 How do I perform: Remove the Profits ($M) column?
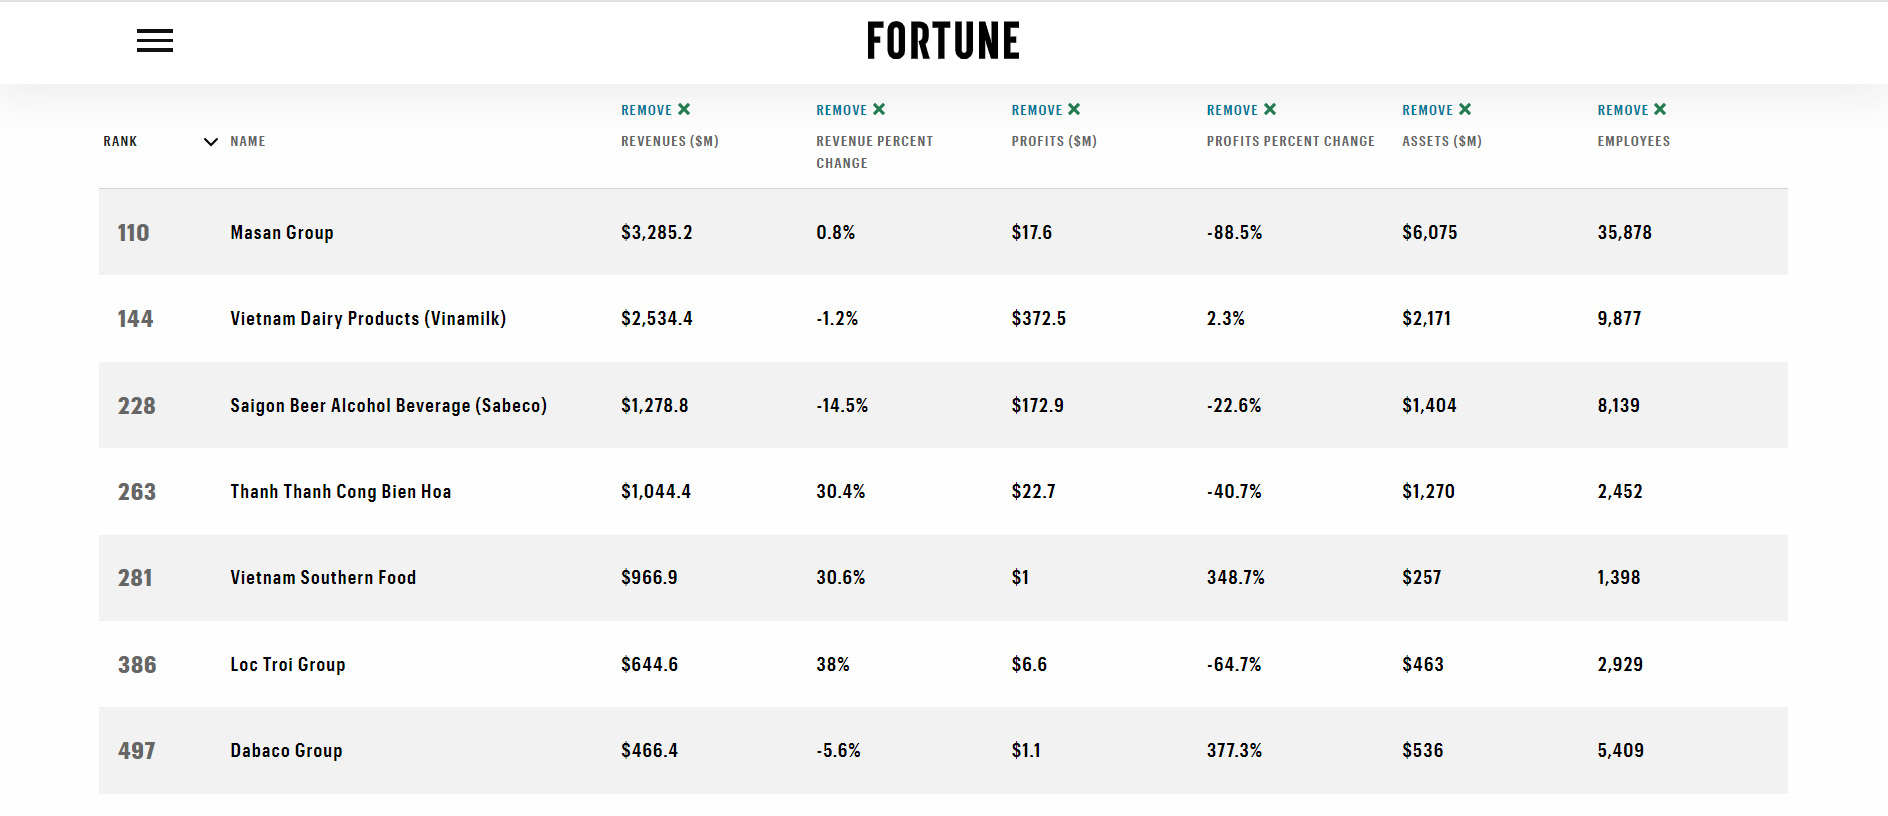click(x=1046, y=110)
